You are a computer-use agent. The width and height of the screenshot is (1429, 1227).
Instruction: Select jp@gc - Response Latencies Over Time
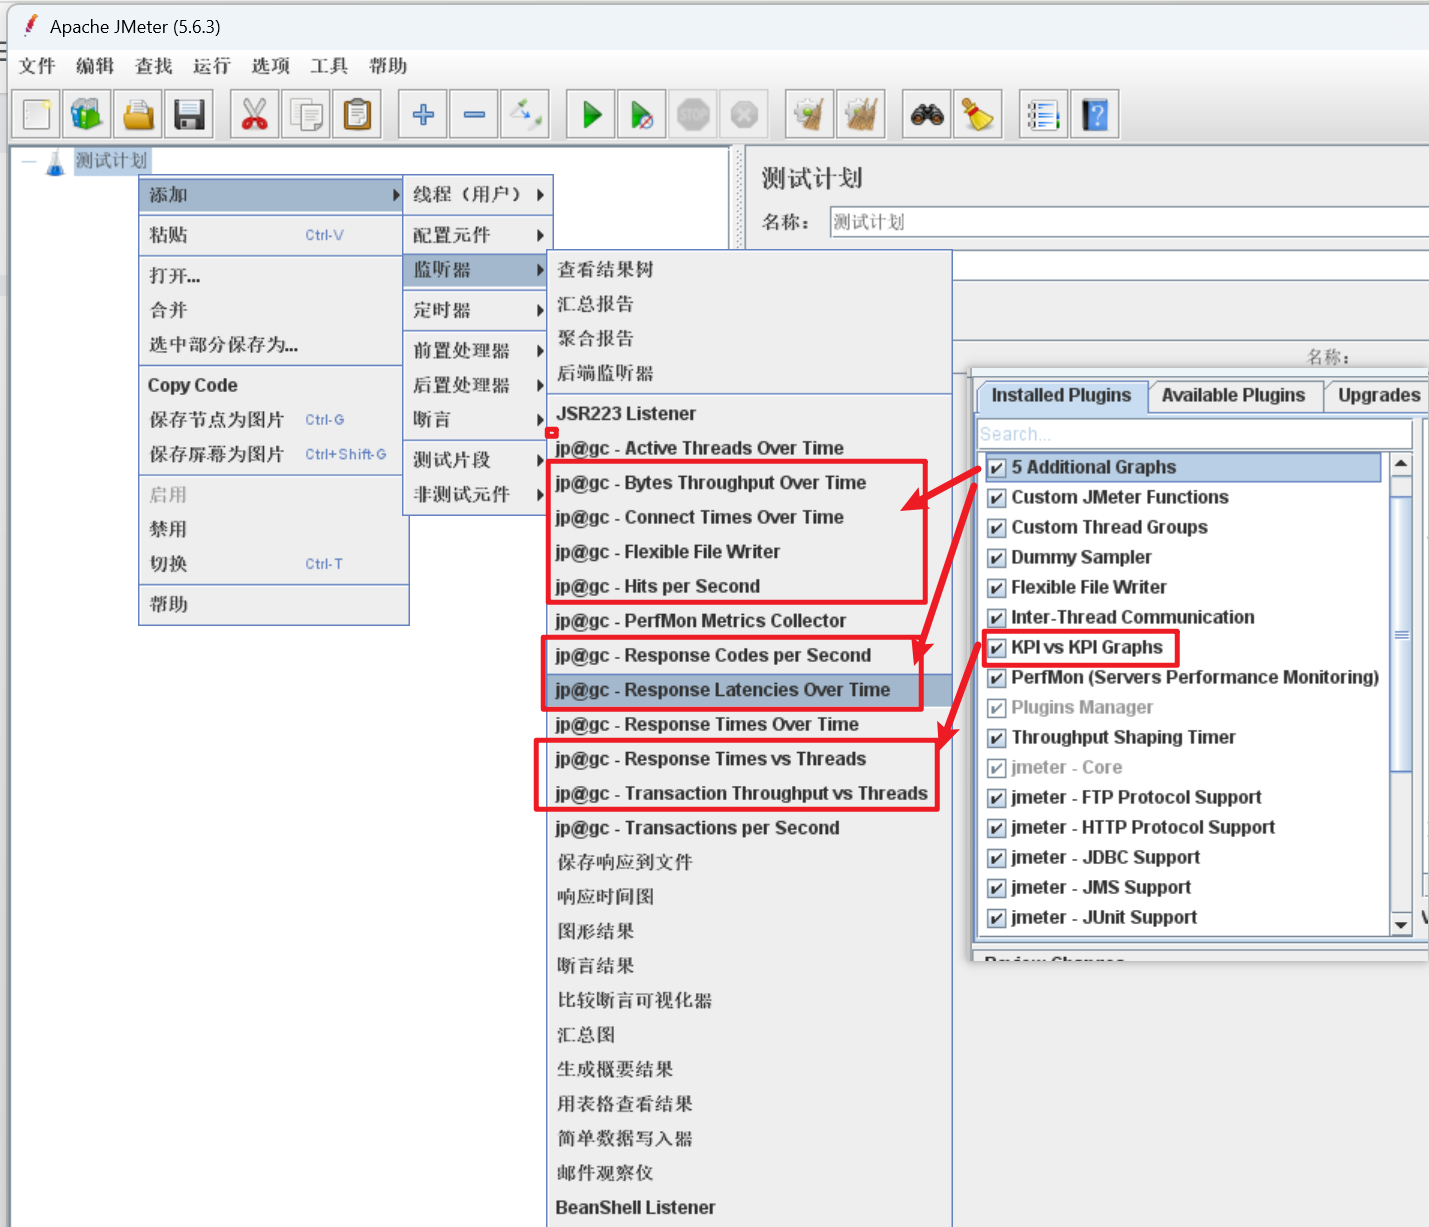[750, 690]
